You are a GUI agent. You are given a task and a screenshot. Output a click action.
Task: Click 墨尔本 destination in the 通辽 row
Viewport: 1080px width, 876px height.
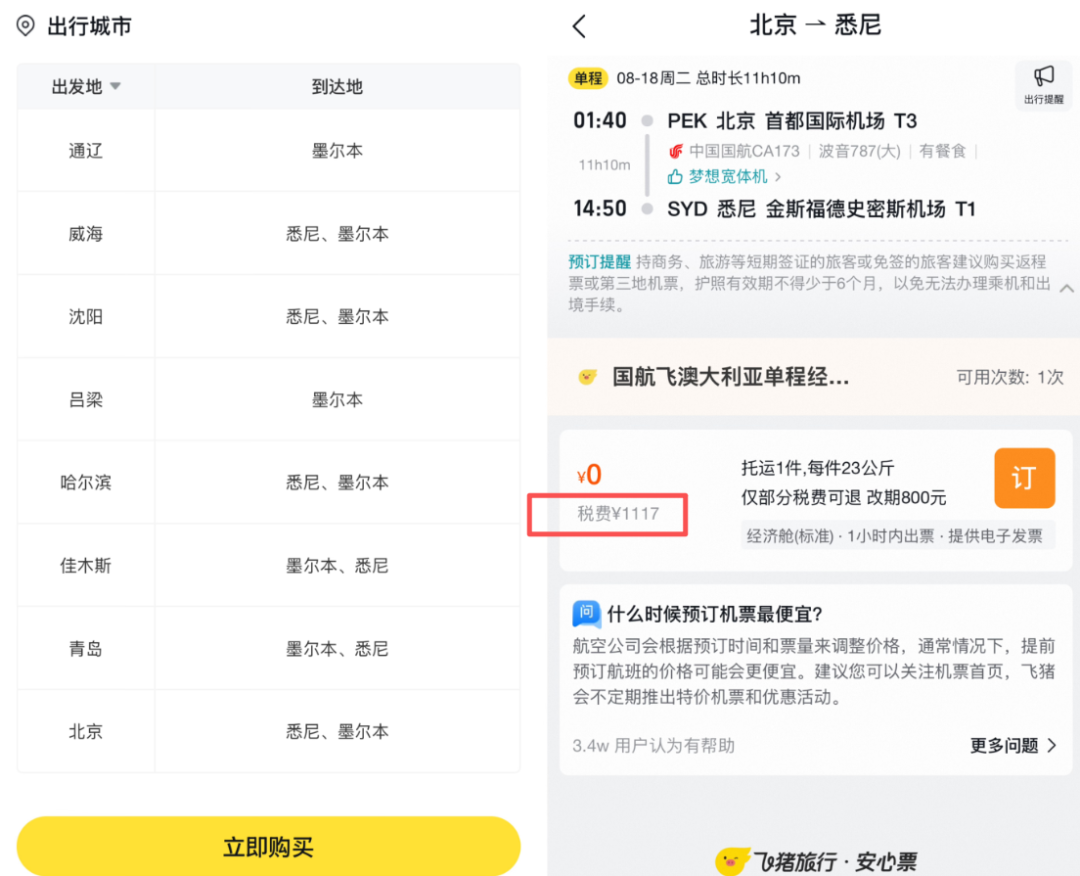[338, 151]
